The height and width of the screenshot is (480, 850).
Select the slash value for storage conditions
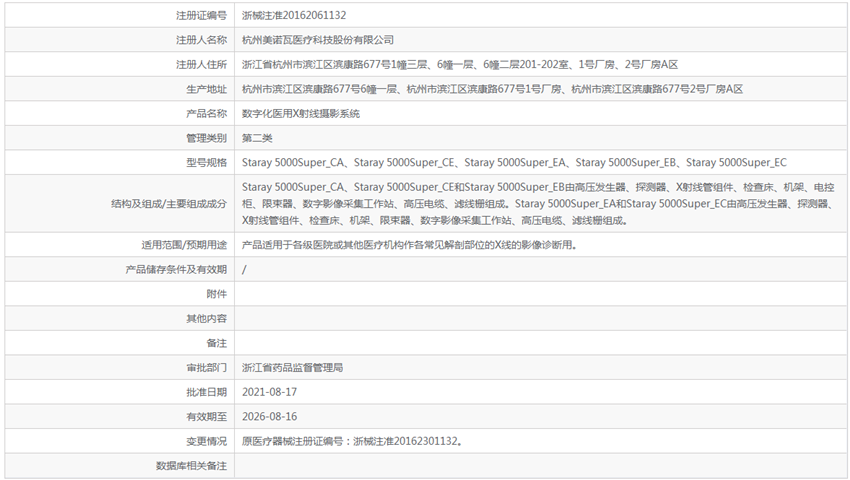click(244, 270)
